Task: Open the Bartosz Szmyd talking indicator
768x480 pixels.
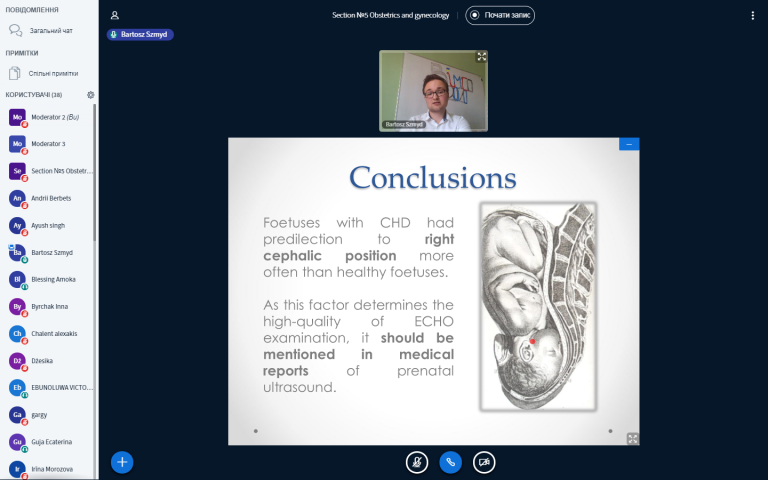Action: (x=140, y=34)
